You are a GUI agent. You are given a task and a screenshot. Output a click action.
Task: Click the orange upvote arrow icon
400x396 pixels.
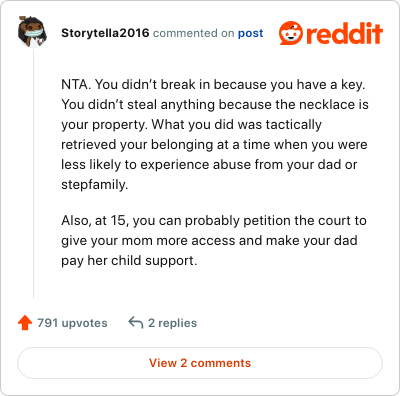pyautogui.click(x=25, y=323)
